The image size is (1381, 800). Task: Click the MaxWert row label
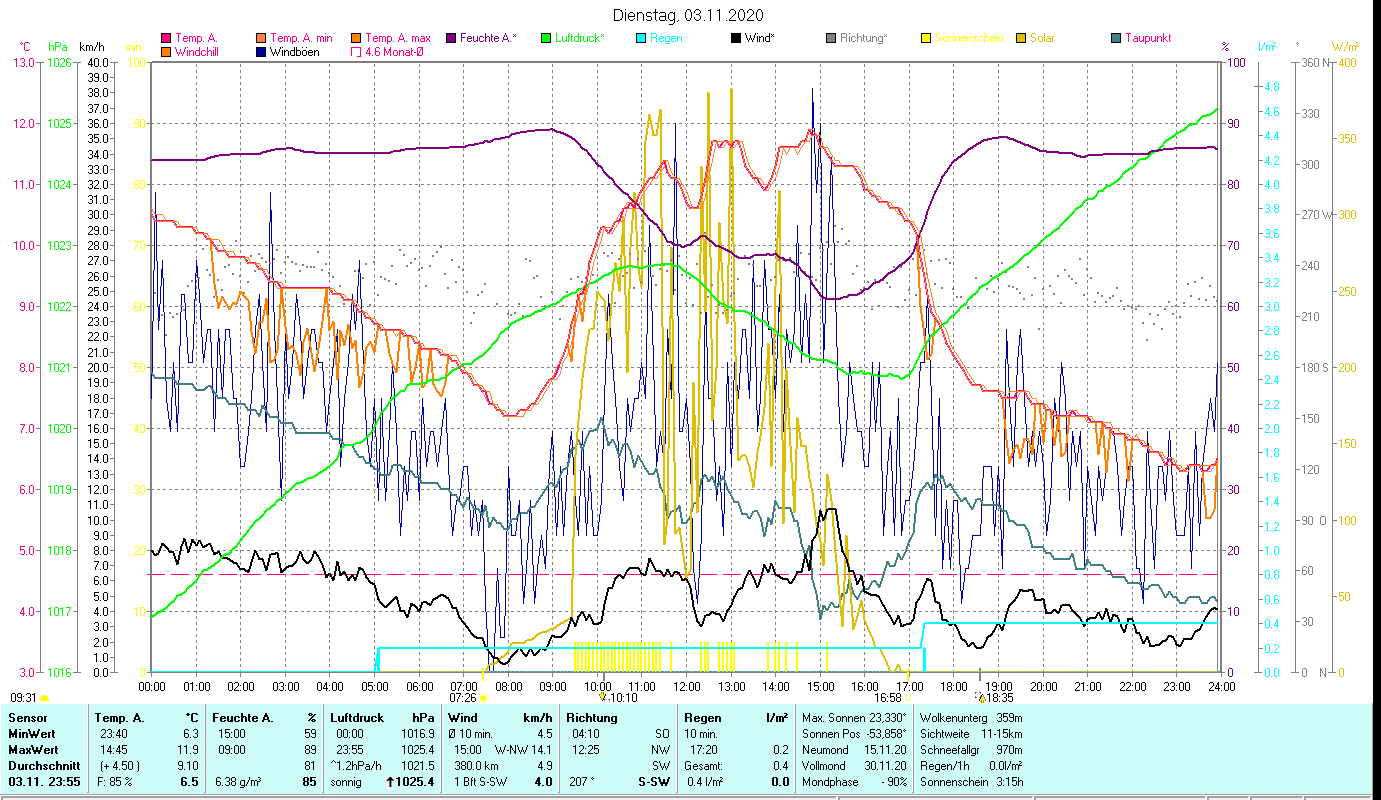(34, 750)
